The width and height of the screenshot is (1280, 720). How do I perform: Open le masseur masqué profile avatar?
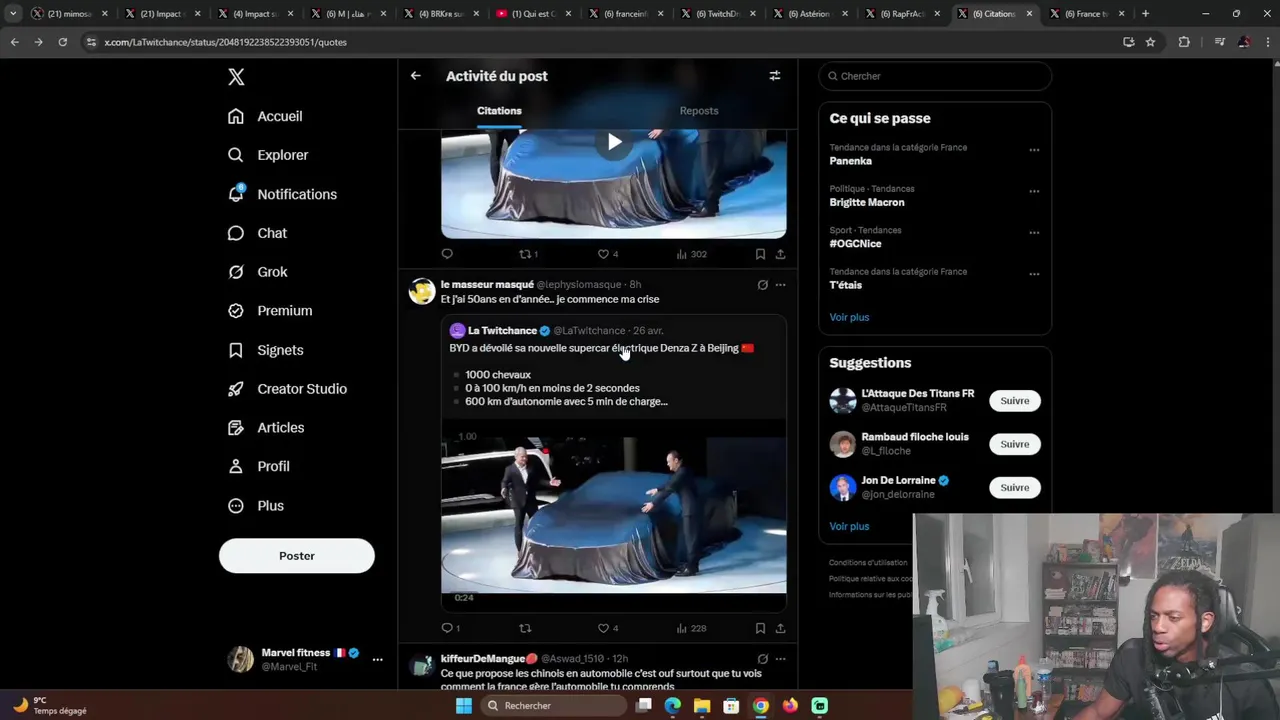tap(422, 291)
